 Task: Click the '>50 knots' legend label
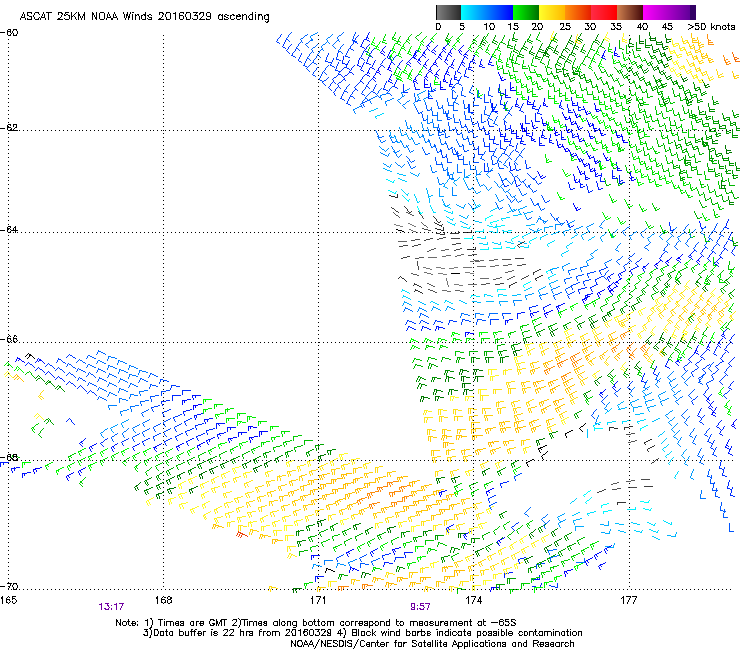(x=711, y=27)
